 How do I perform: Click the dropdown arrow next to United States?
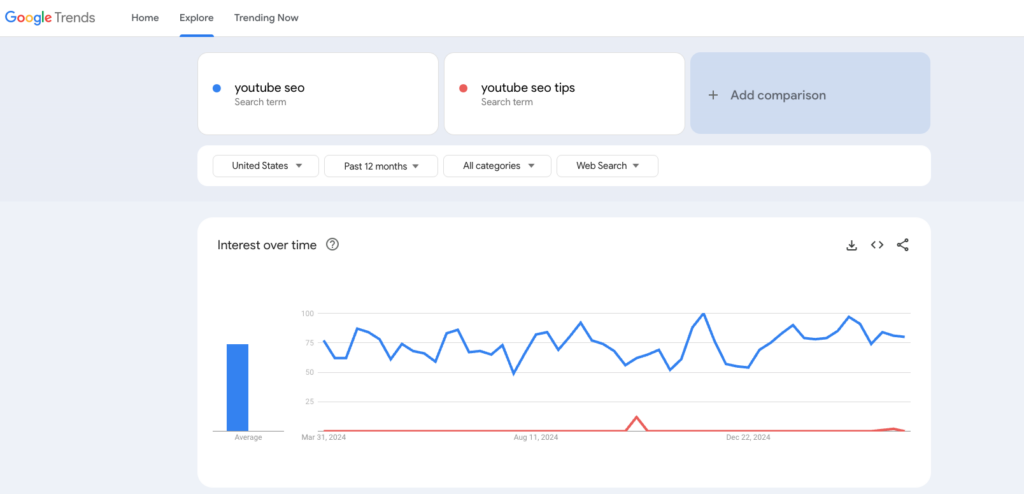coord(299,166)
